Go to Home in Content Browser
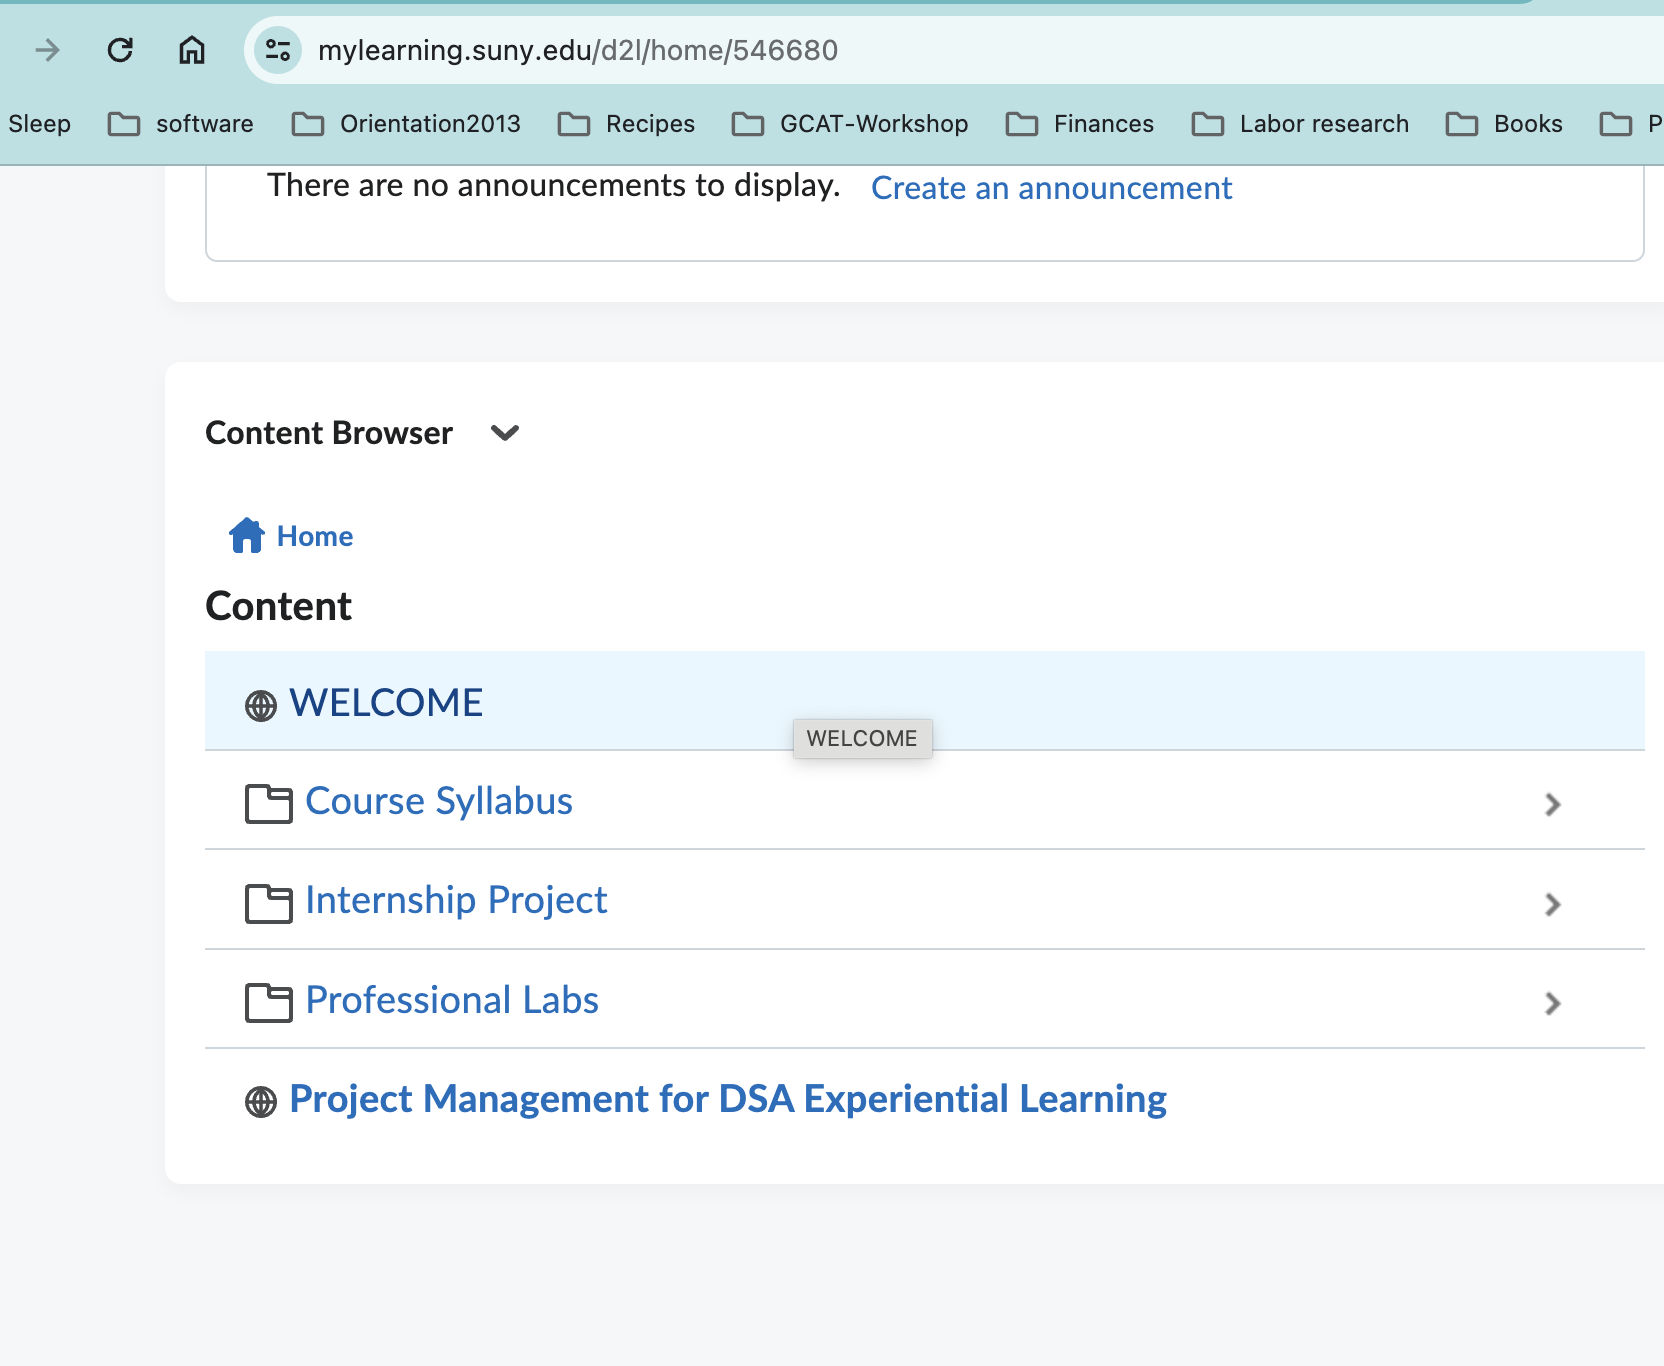Screen dimensions: 1664x1366 pos(315,536)
